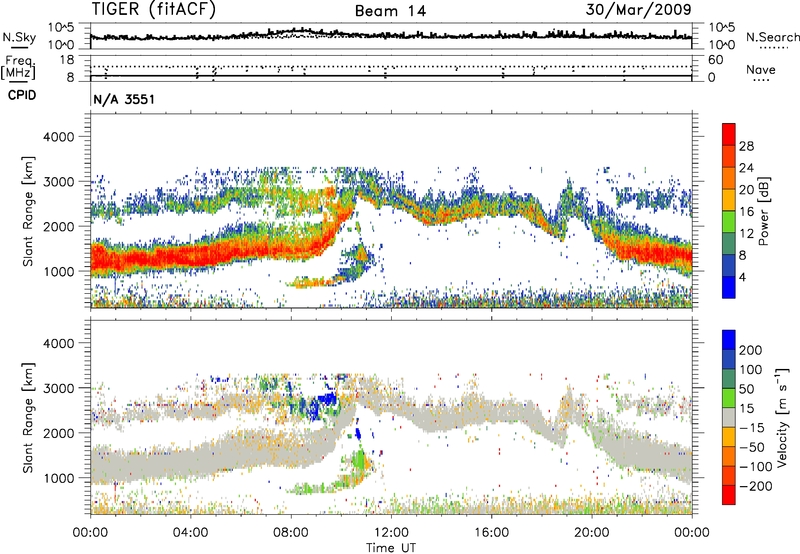Viewport: 800px width, 554px height.
Task: Select the 16:00 time axis label
Action: pyautogui.click(x=491, y=533)
